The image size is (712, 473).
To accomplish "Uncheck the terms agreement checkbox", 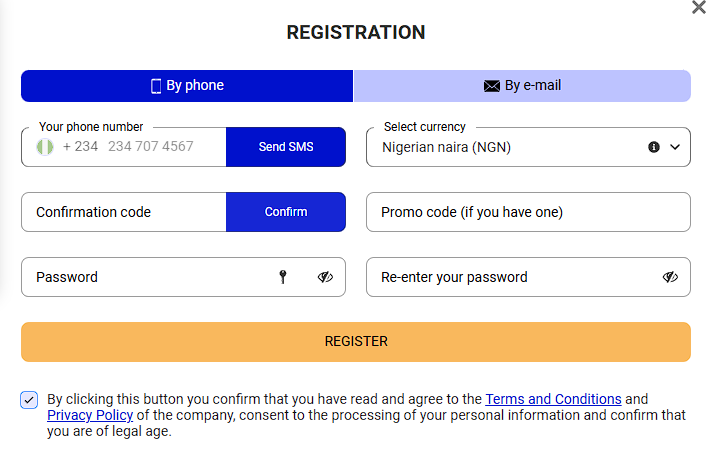I will (x=30, y=399).
